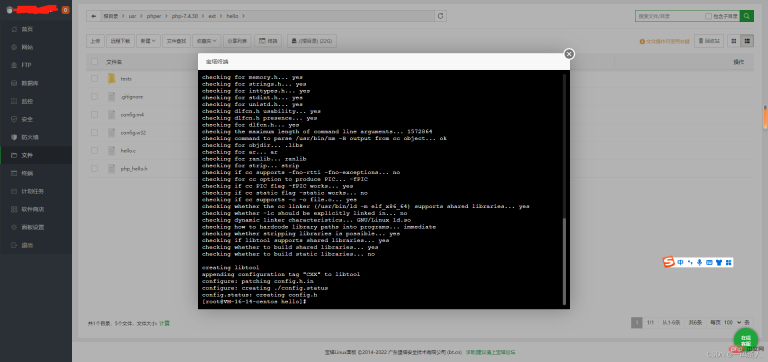Viewport: 768px width, 362px height.
Task: Click the 文件查找 file search button
Action: (x=176, y=41)
